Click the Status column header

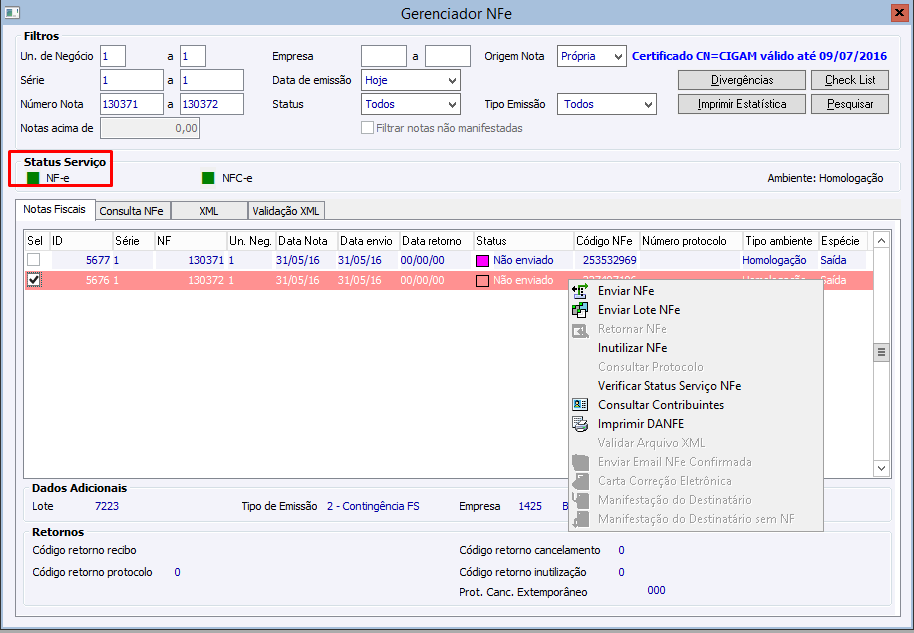pos(523,241)
